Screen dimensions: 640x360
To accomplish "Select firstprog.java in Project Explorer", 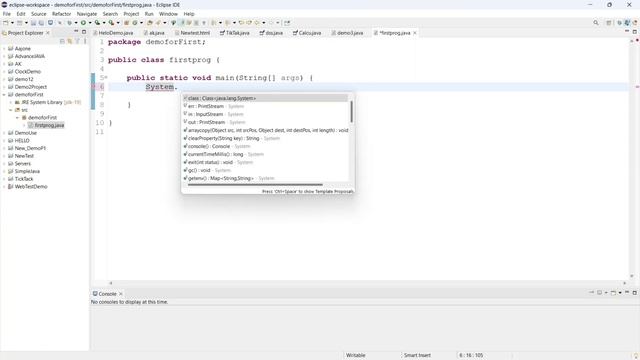I will 46,125.
